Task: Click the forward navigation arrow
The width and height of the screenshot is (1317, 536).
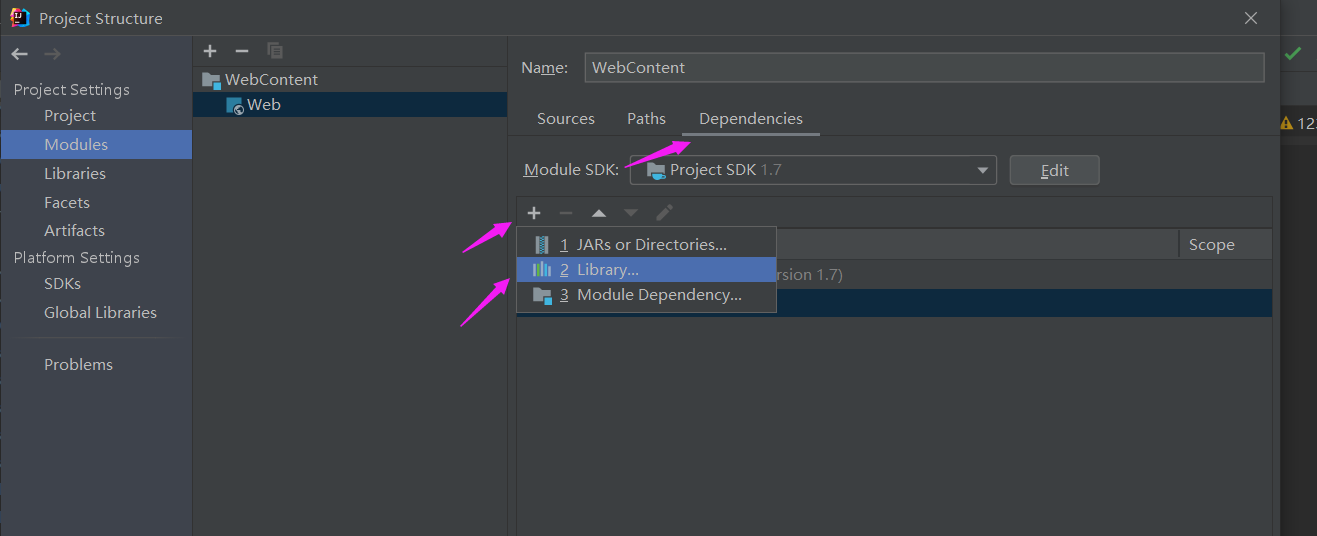Action: [52, 54]
